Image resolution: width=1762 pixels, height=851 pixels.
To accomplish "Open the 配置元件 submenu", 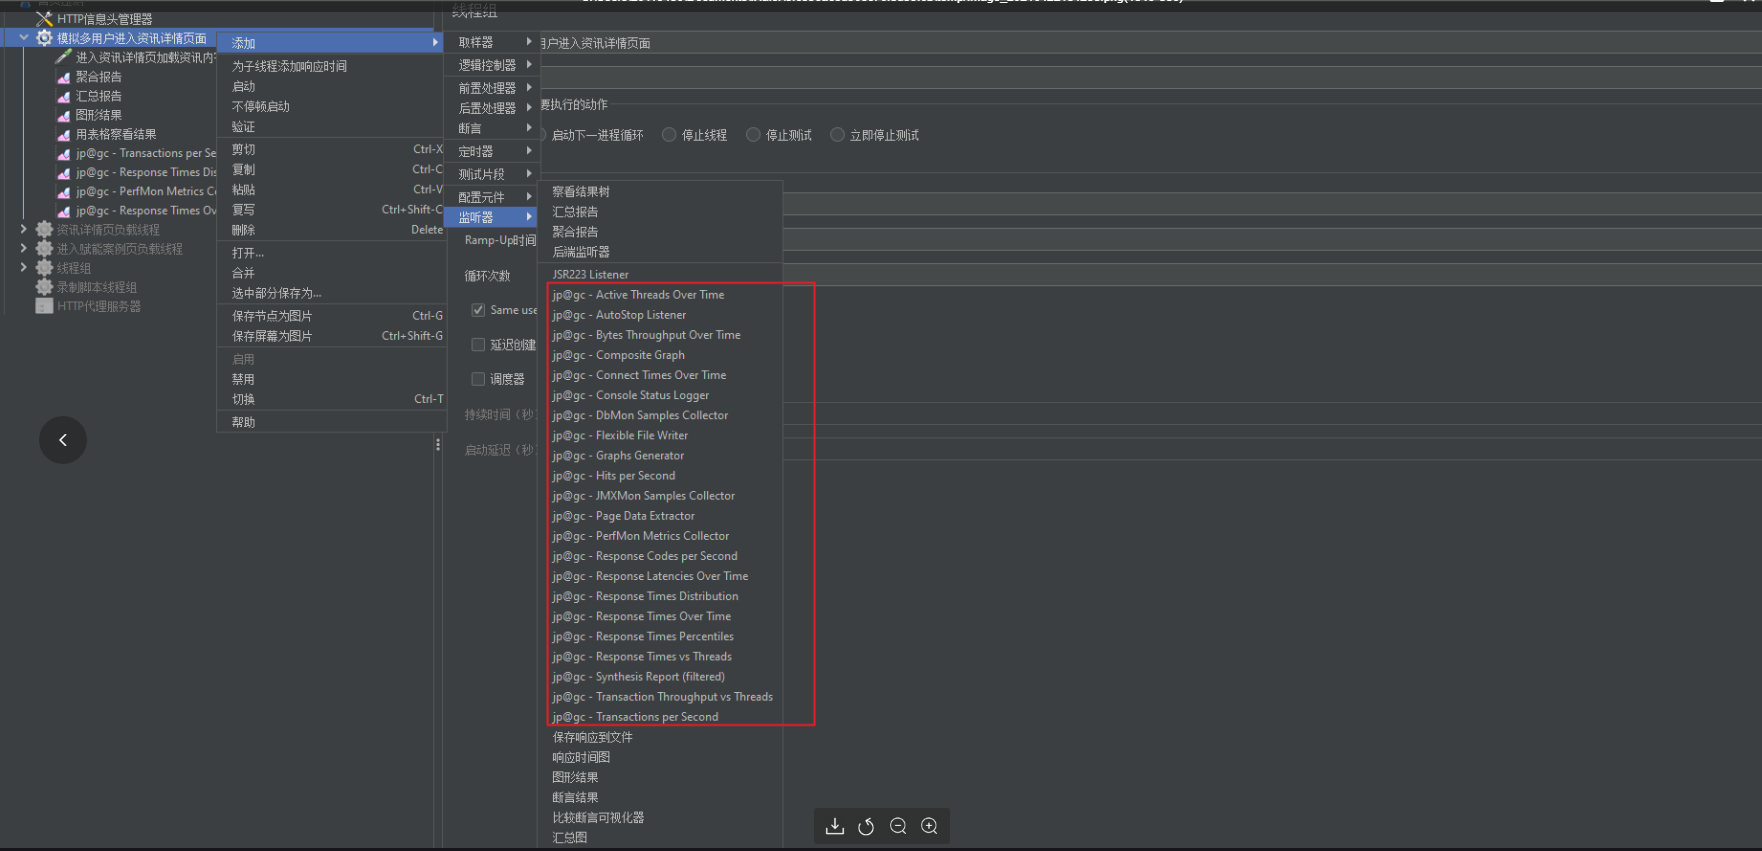I will pos(494,197).
